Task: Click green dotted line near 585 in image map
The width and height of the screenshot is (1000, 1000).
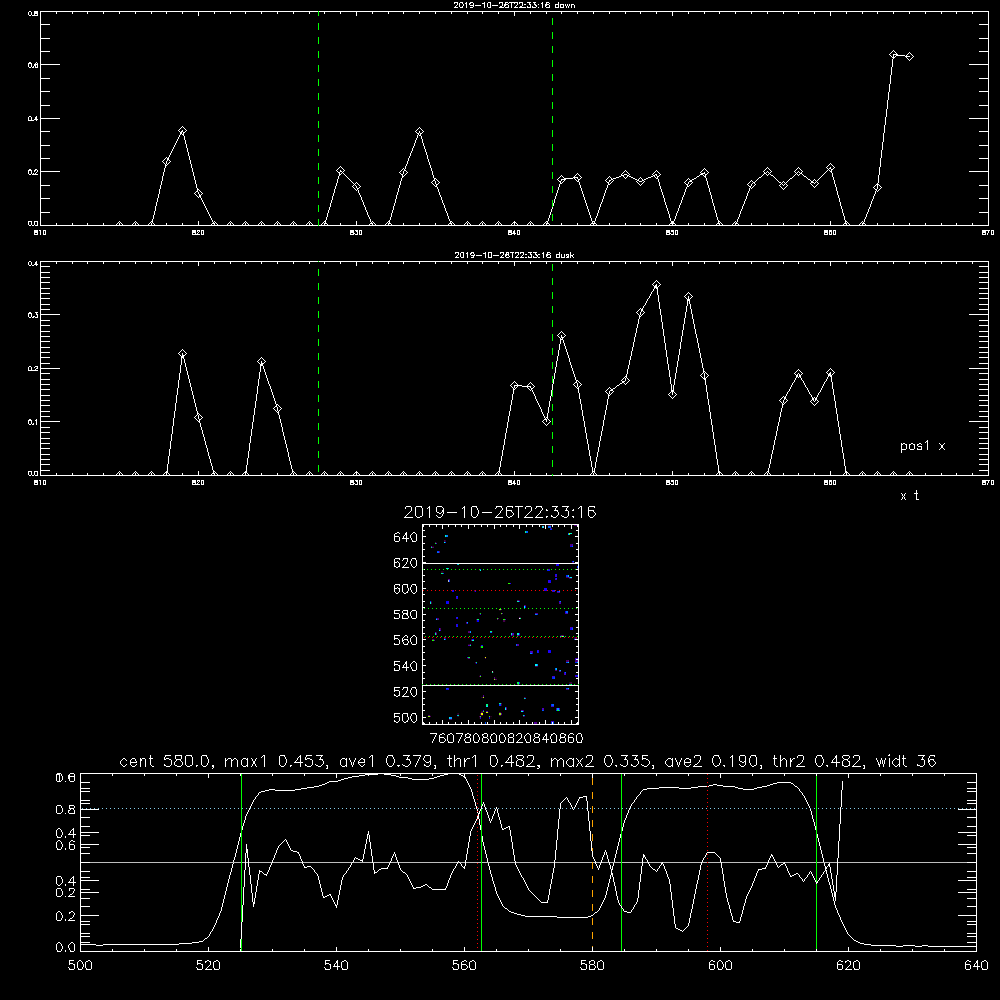Action: point(501,608)
